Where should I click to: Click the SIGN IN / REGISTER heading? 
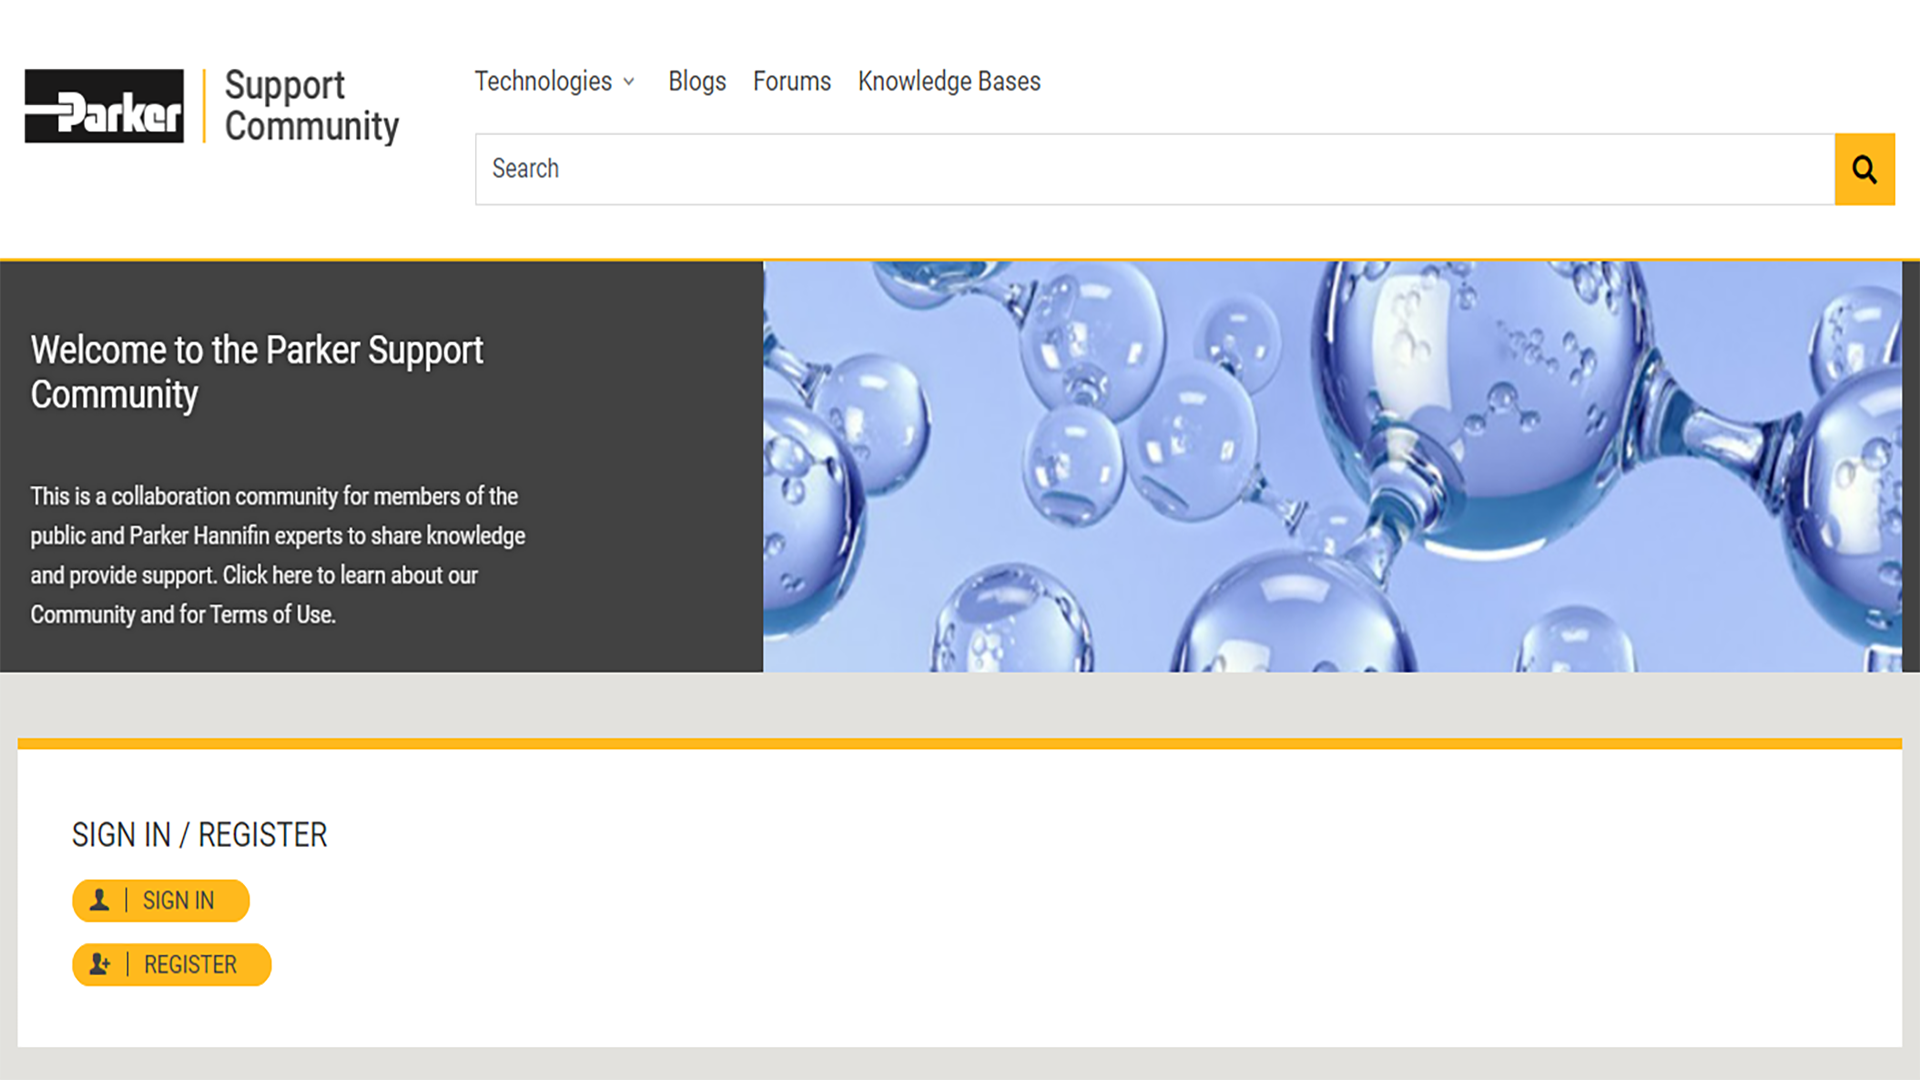199,835
